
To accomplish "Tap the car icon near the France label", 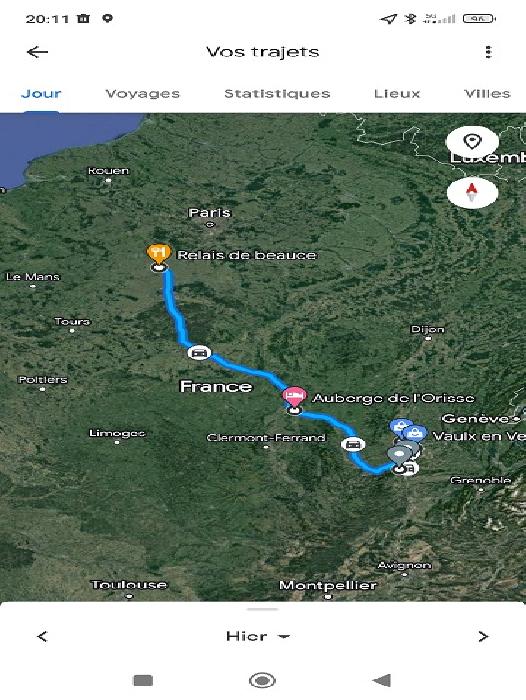I will pos(199,353).
